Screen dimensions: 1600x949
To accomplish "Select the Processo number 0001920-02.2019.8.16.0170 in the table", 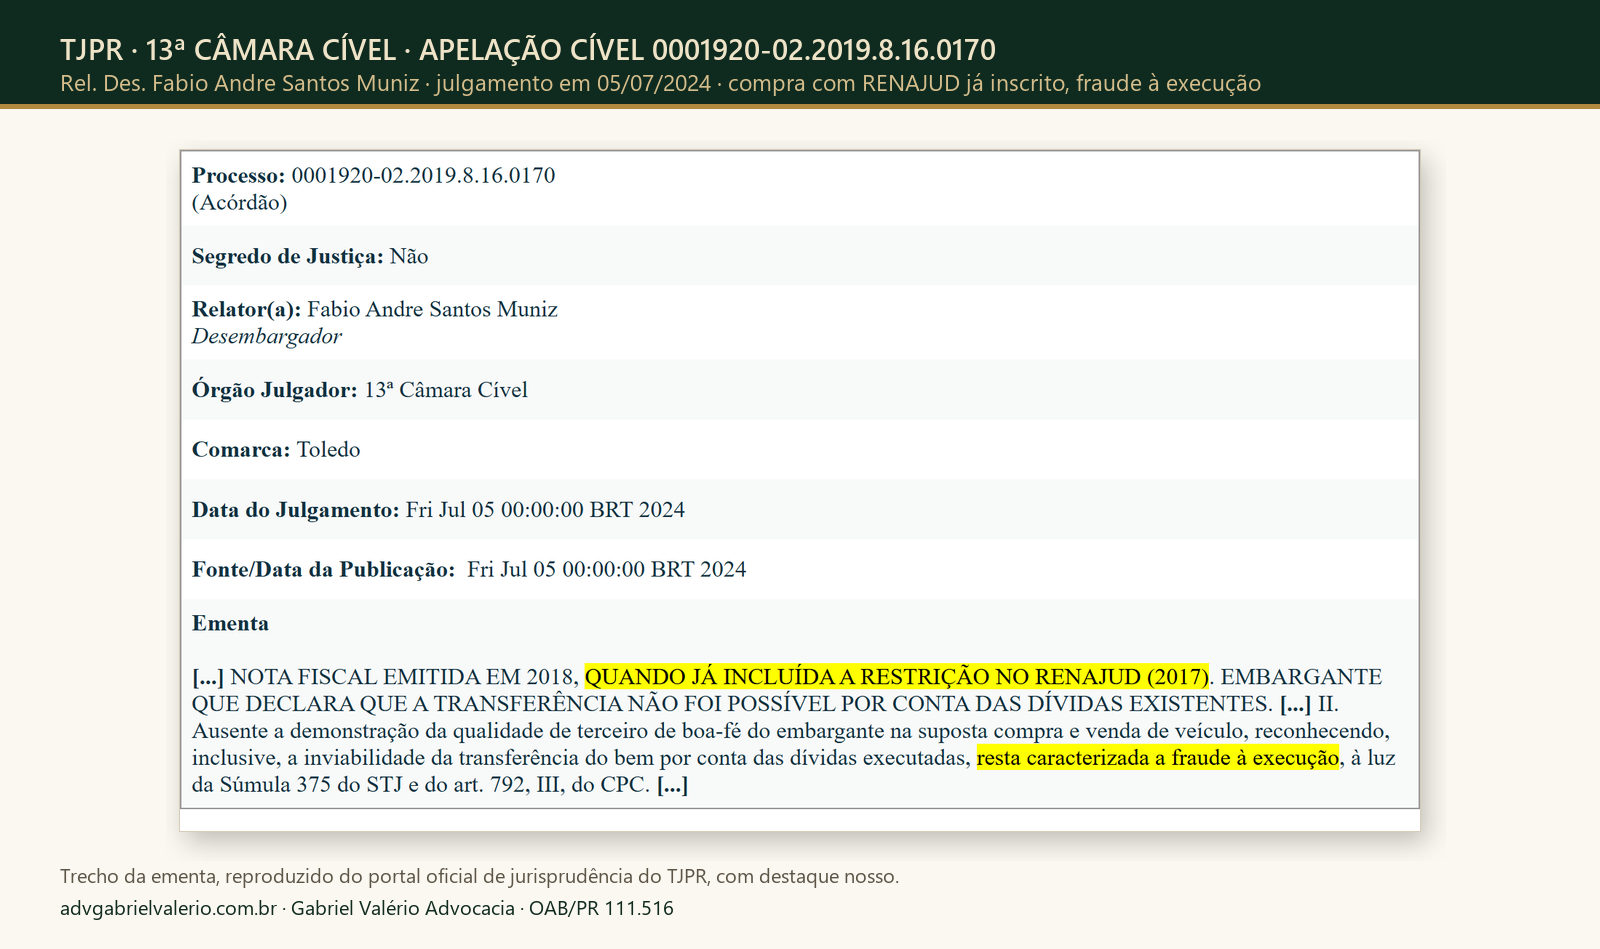I will (423, 175).
